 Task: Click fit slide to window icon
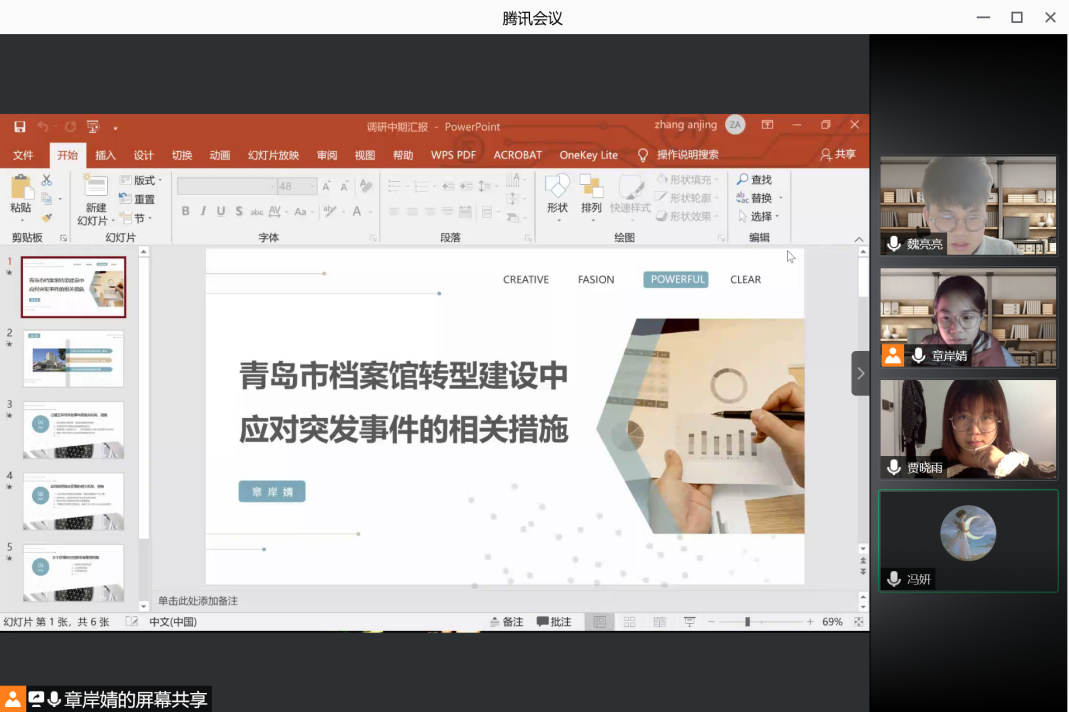click(858, 622)
